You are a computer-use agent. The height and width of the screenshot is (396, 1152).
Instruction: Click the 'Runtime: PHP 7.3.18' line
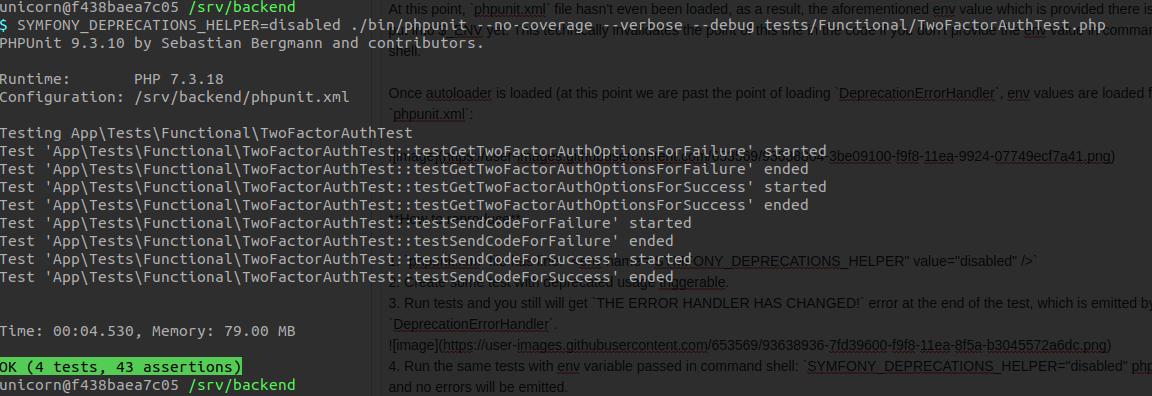pos(112,79)
